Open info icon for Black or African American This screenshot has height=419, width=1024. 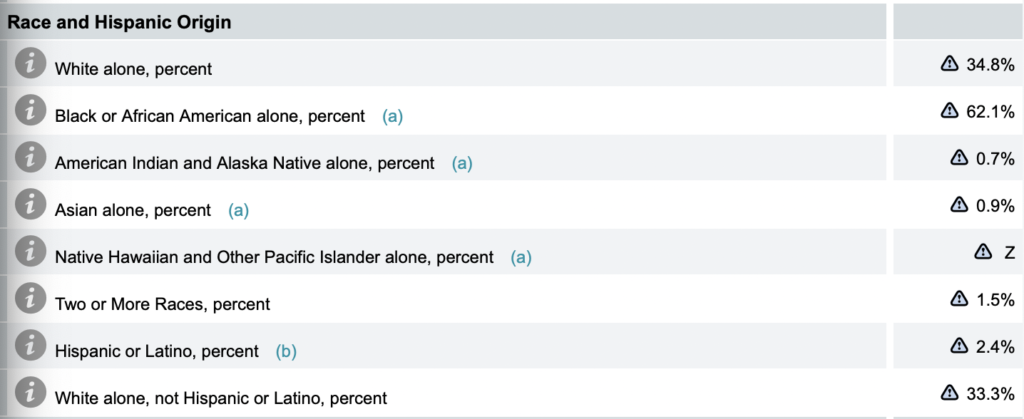pyautogui.click(x=30, y=110)
